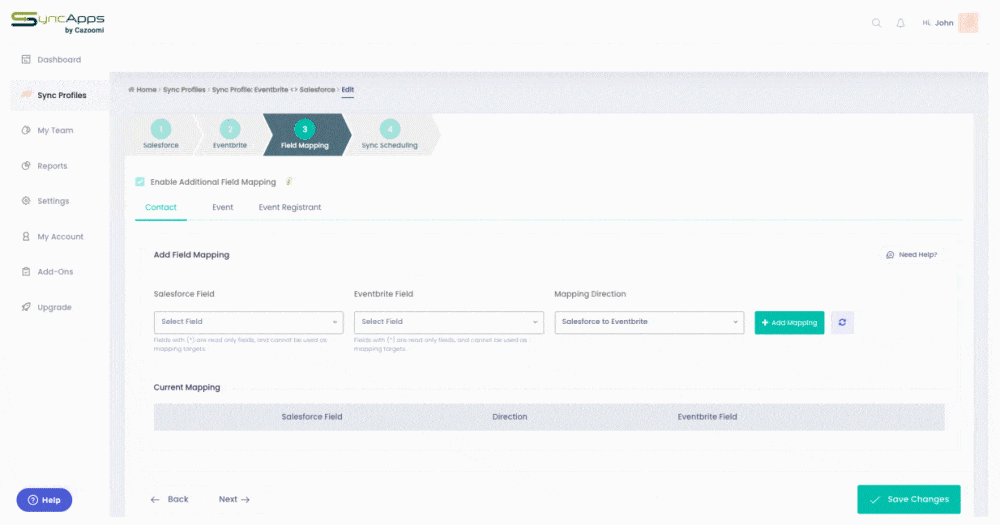The image size is (1000, 525).
Task: Click Home breadcrumb link
Action: (x=146, y=90)
